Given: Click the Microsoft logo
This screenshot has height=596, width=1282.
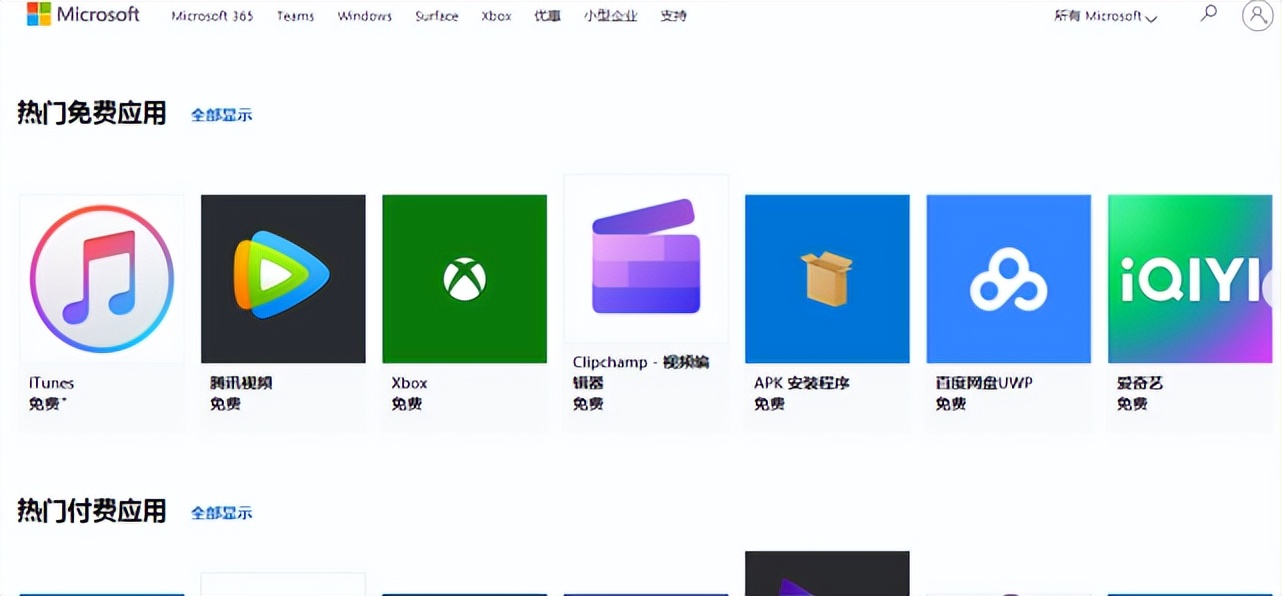Looking at the screenshot, I should coord(84,14).
